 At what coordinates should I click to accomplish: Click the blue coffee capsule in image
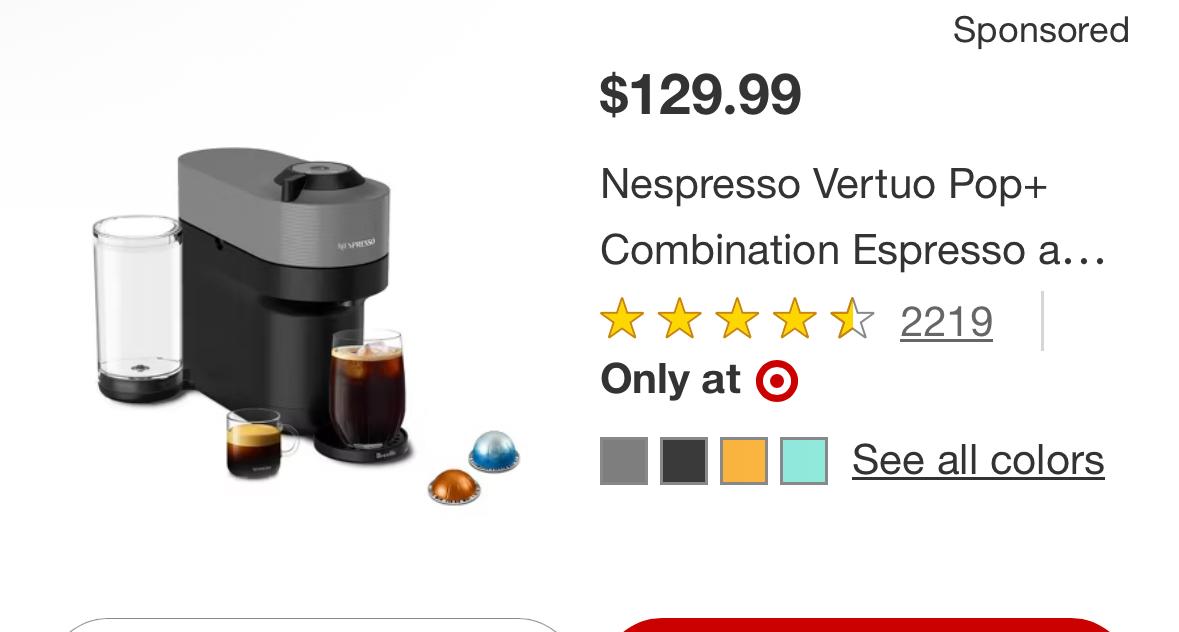(494, 452)
